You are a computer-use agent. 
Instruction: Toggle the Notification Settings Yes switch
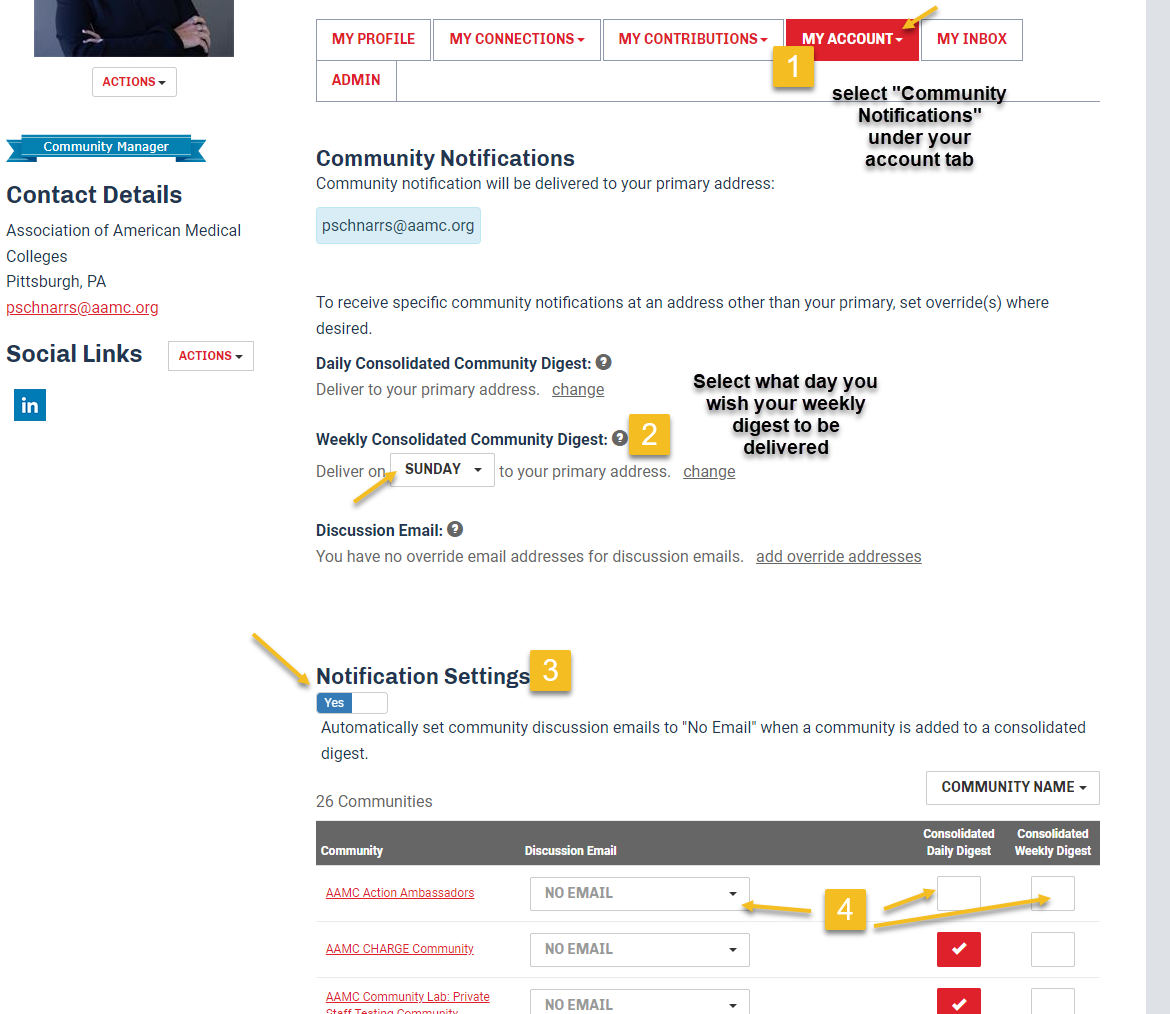[351, 703]
